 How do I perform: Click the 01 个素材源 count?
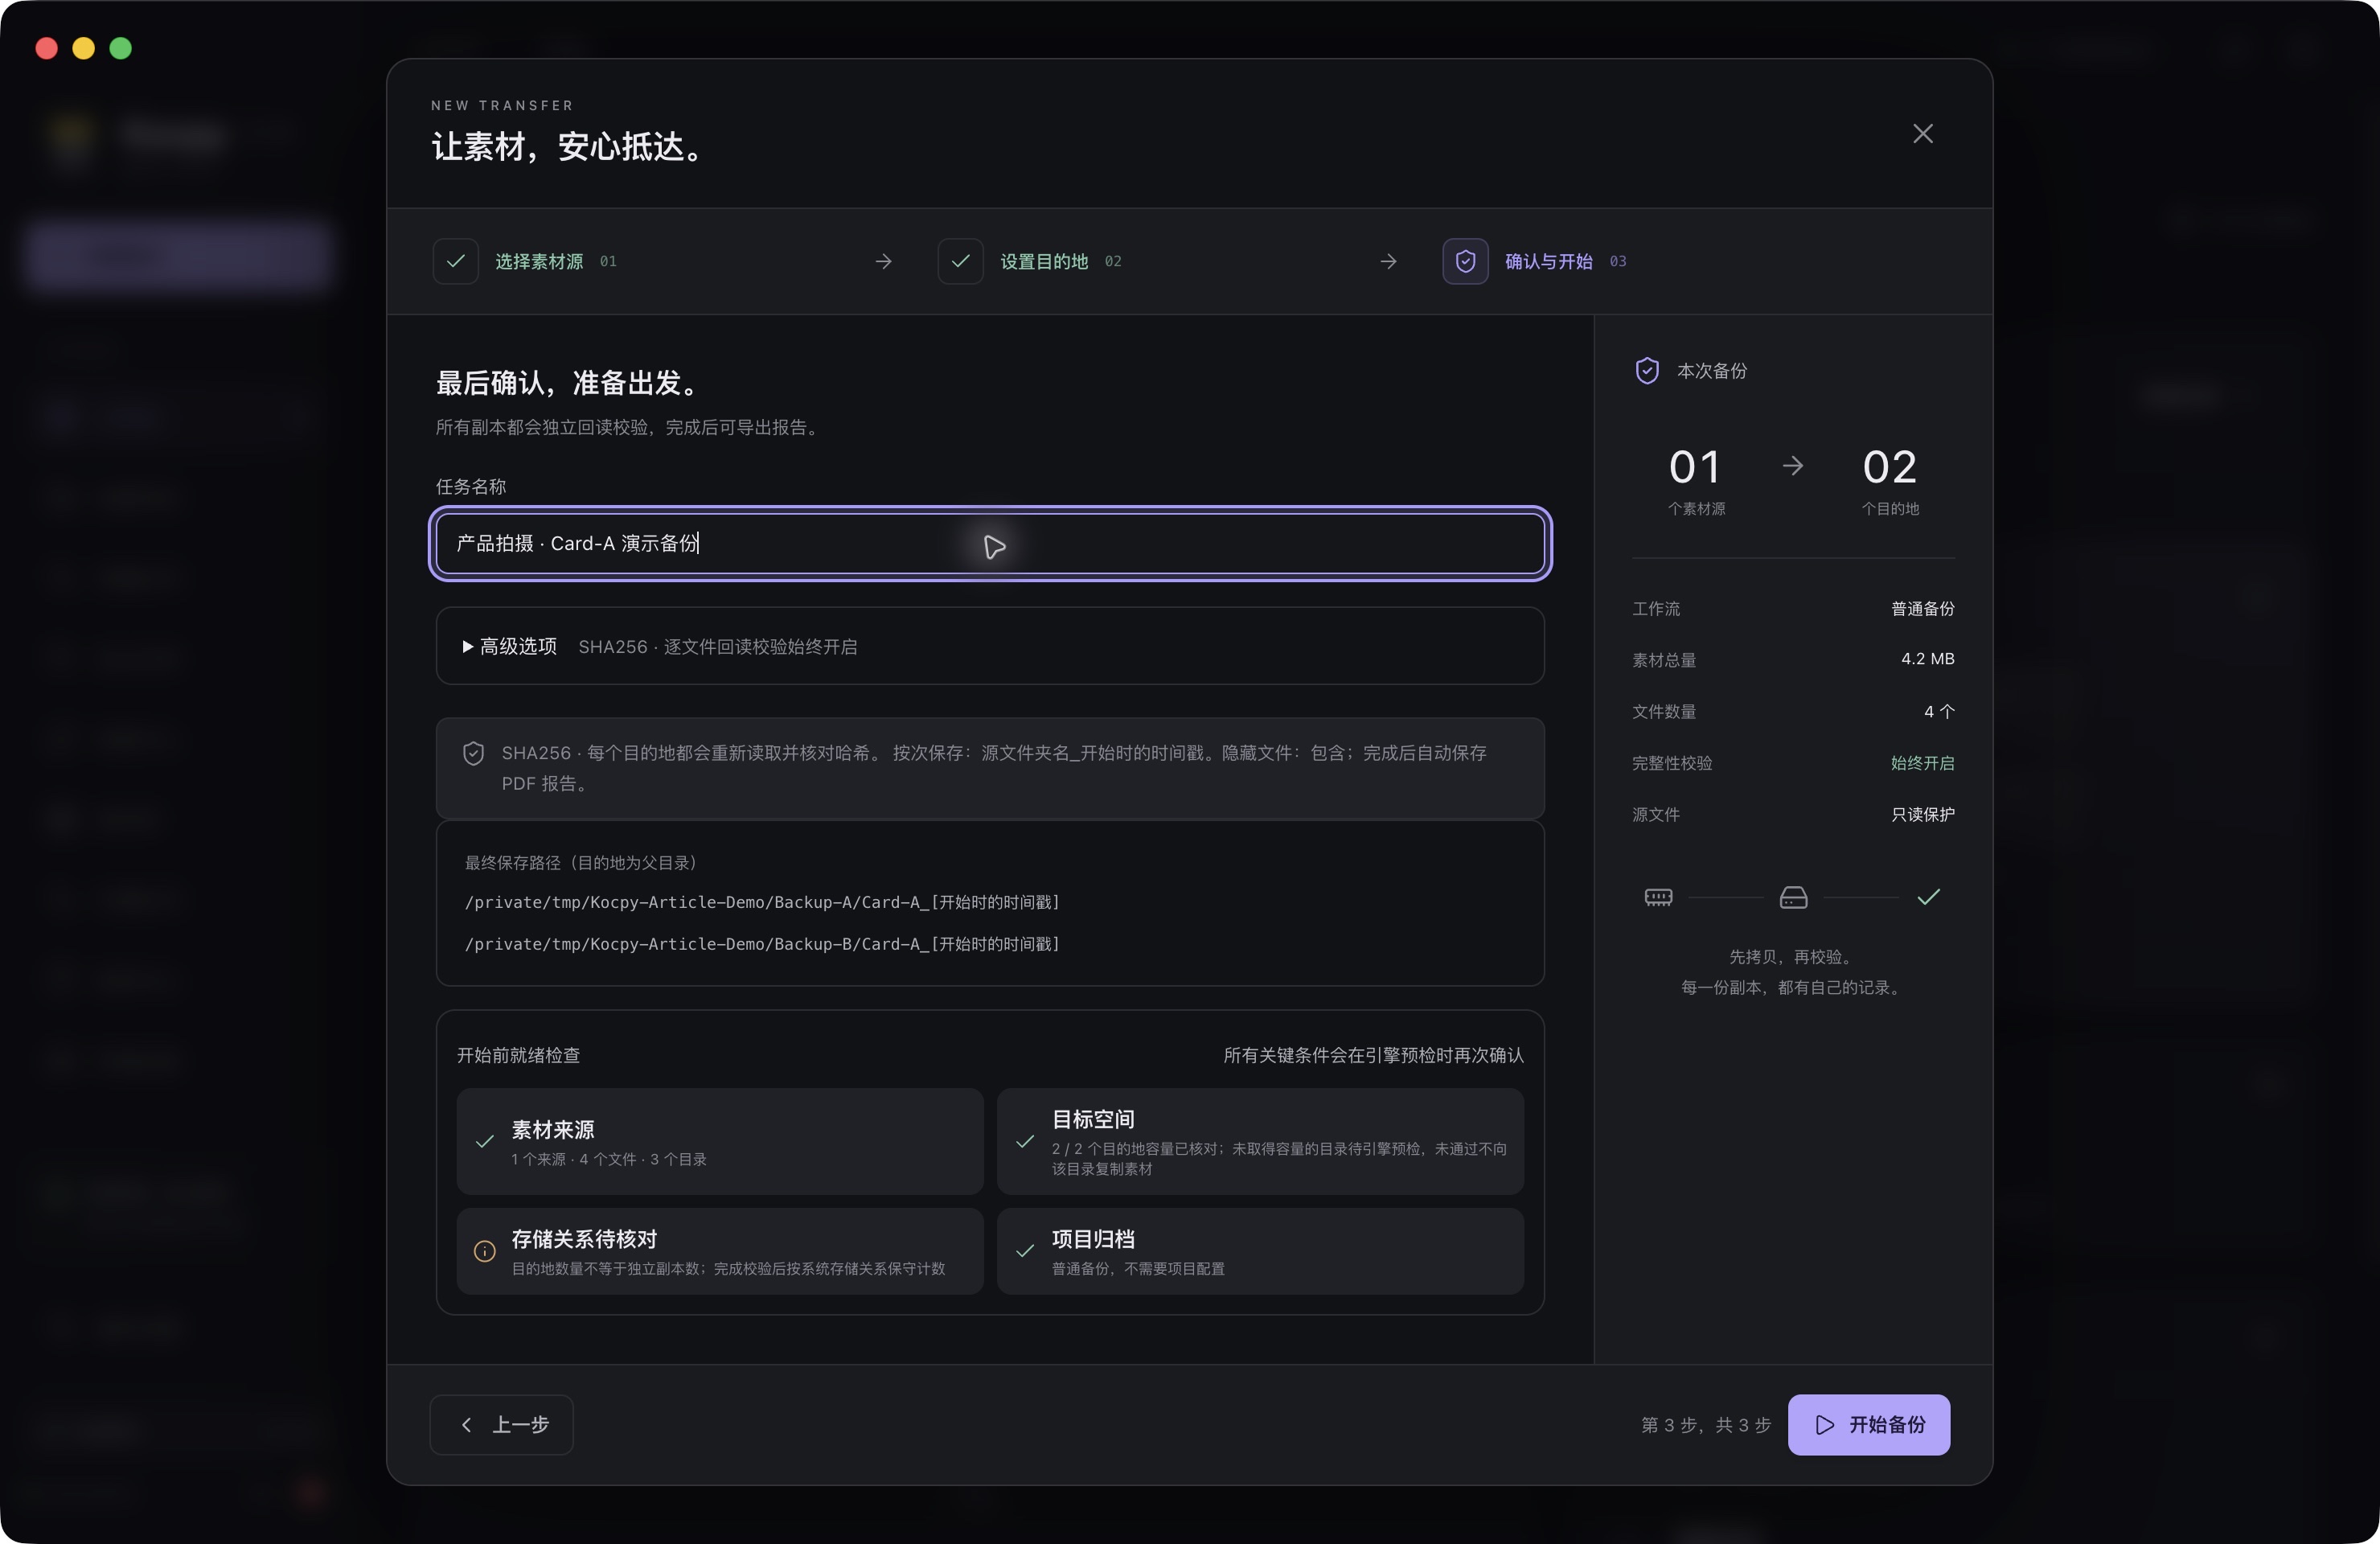1696,481
